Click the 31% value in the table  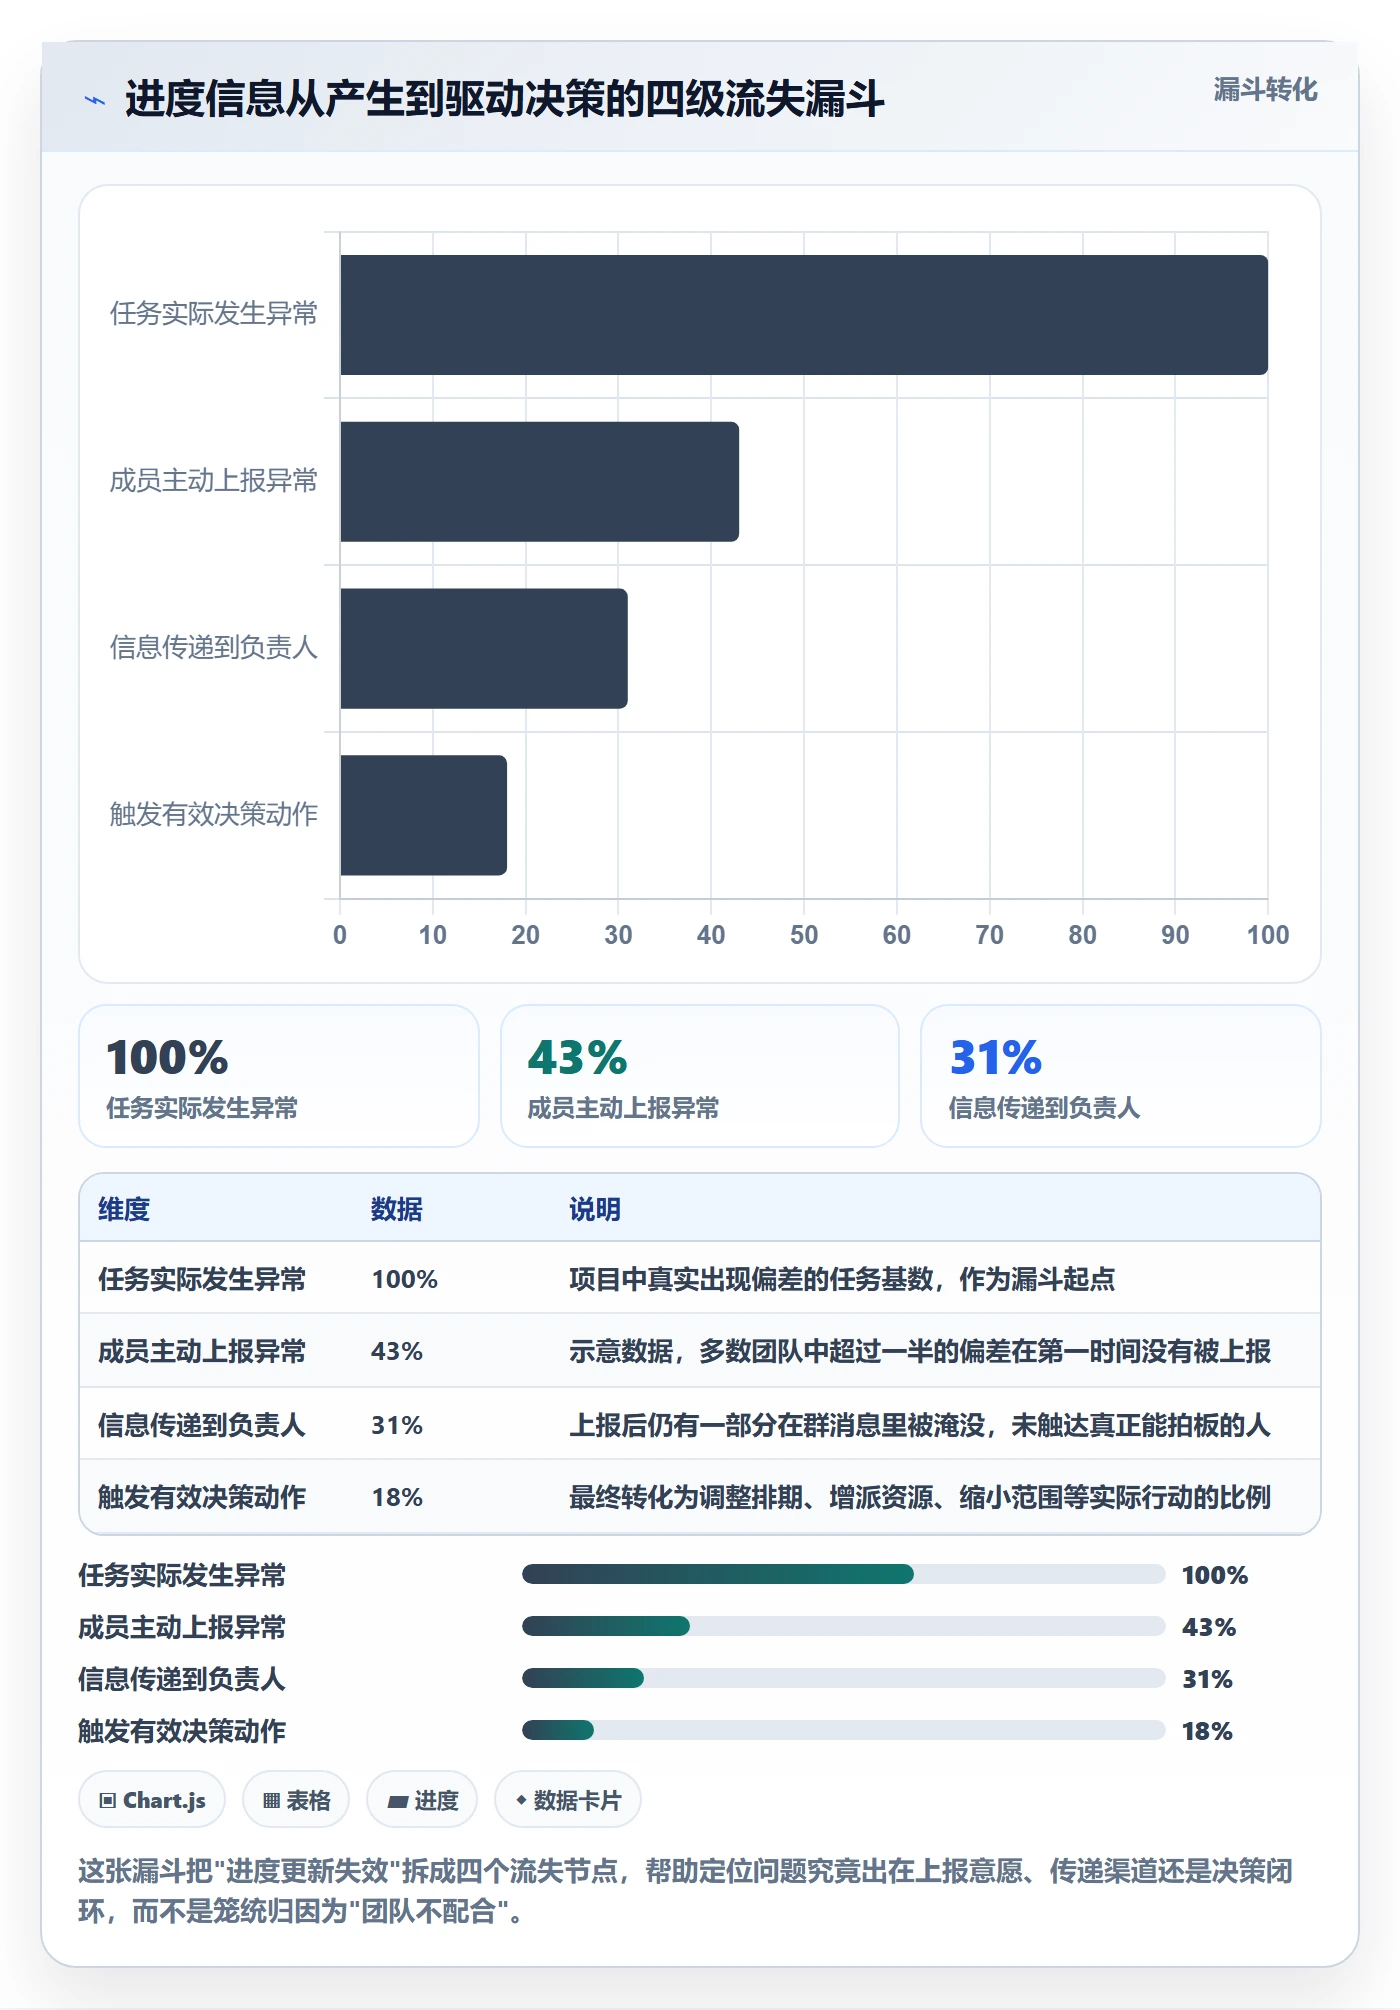pos(397,1425)
